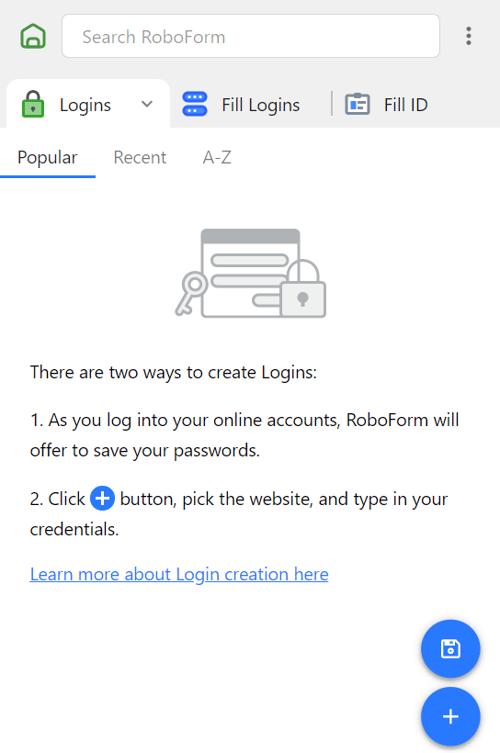This screenshot has height=753, width=500.
Task: Switch to the Recent tab
Action: pos(140,158)
